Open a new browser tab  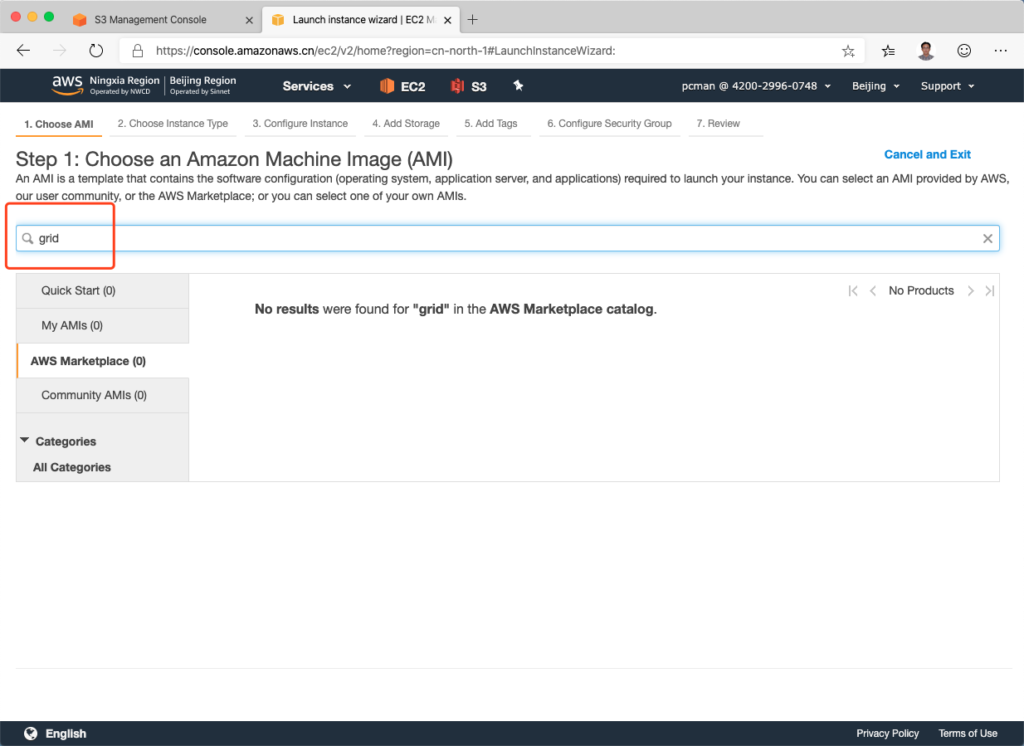[473, 19]
